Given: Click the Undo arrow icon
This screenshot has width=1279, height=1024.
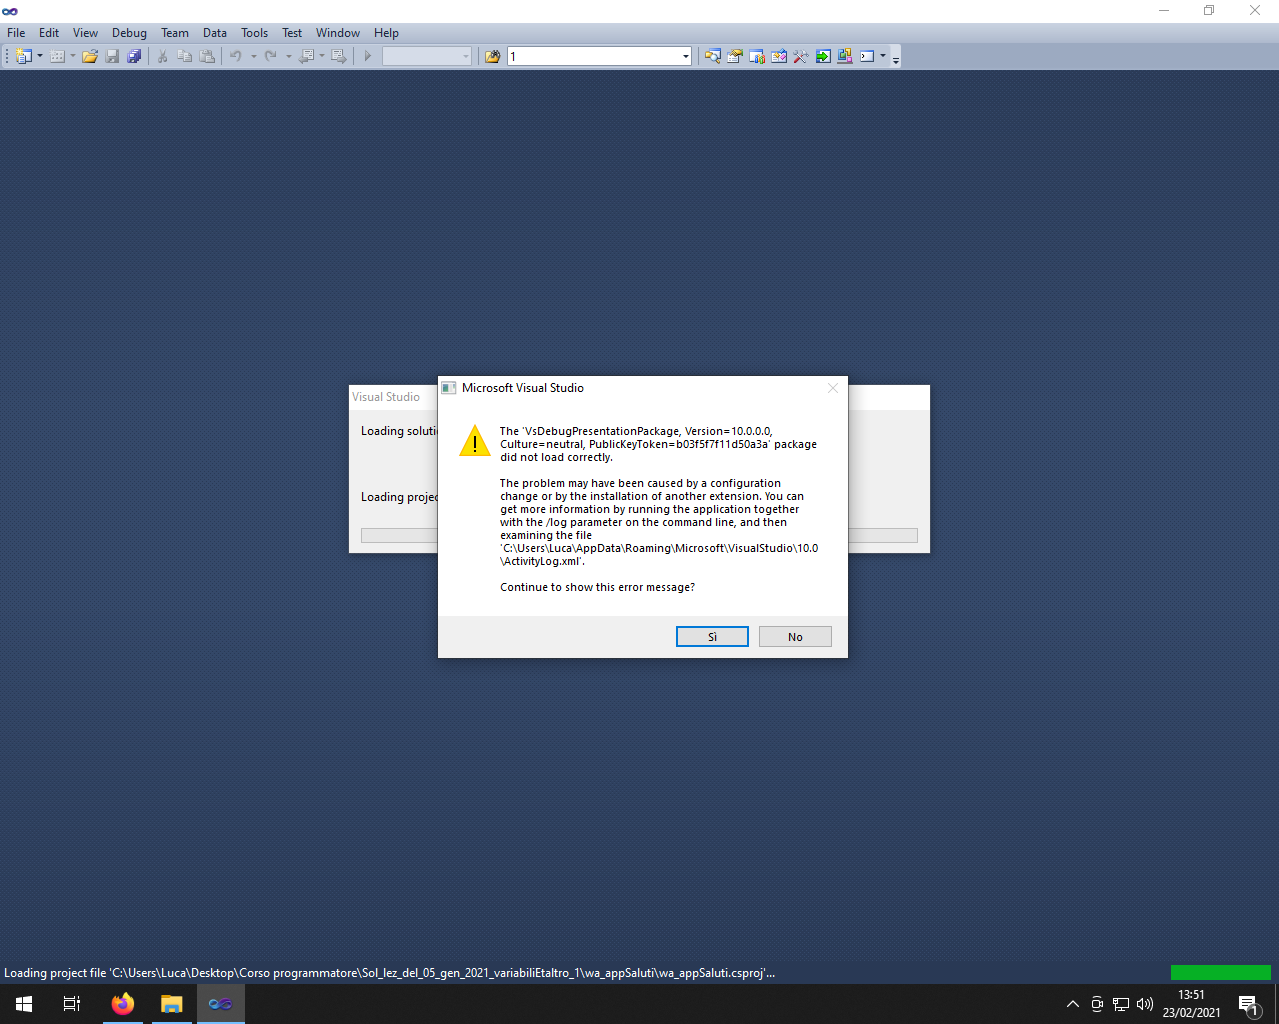Looking at the screenshot, I should tap(236, 56).
